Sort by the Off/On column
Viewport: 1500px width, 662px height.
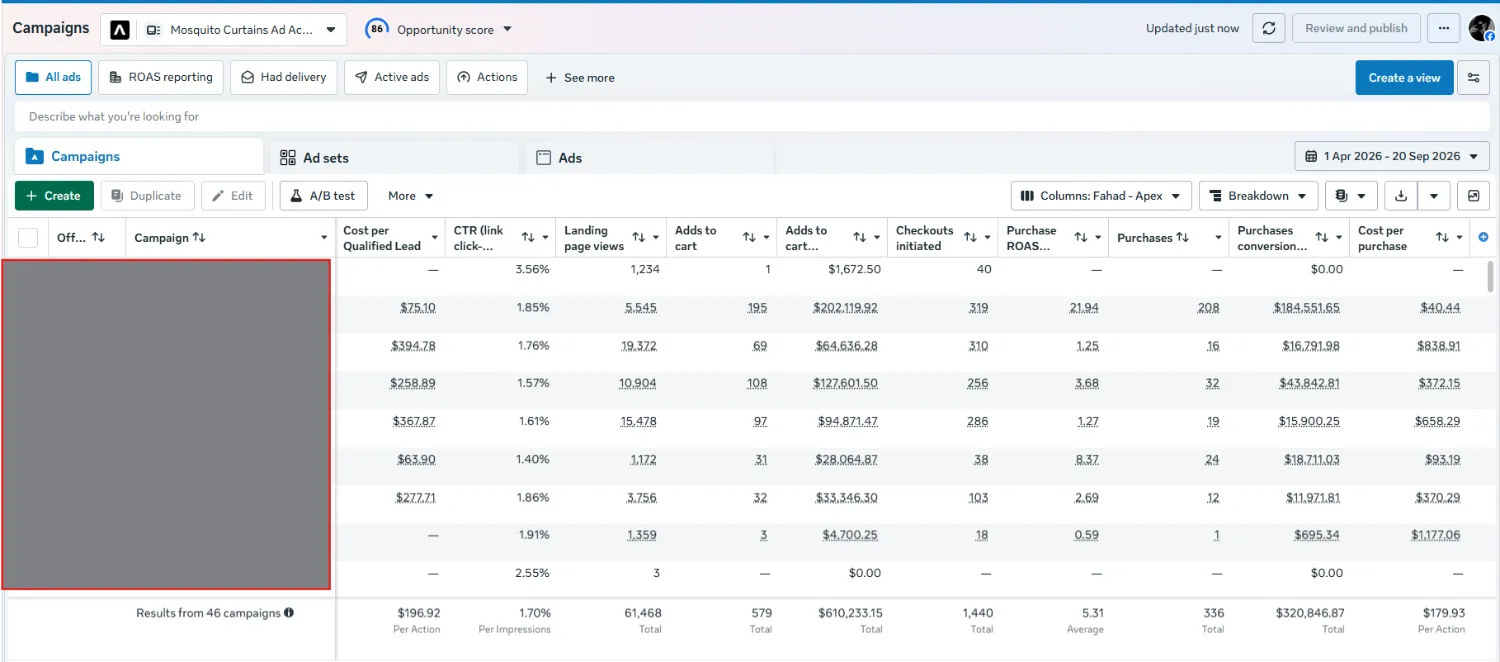[98, 238]
